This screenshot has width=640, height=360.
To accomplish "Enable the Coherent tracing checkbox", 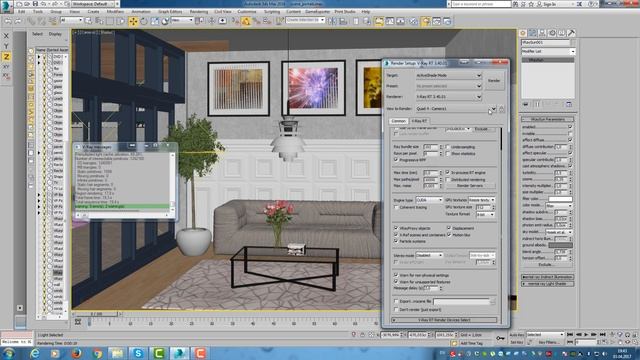I will pyautogui.click(x=396, y=207).
